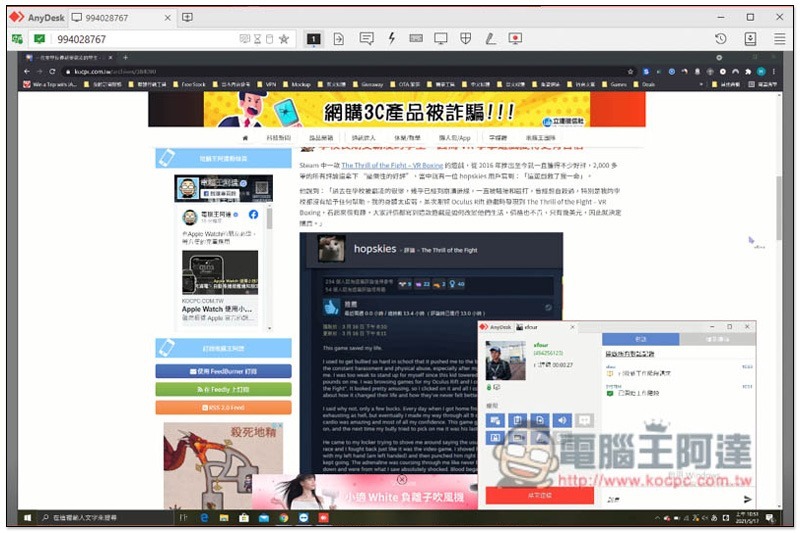Click the green Feedly subscribe button
Viewport: 800px width, 533px height.
(223, 389)
